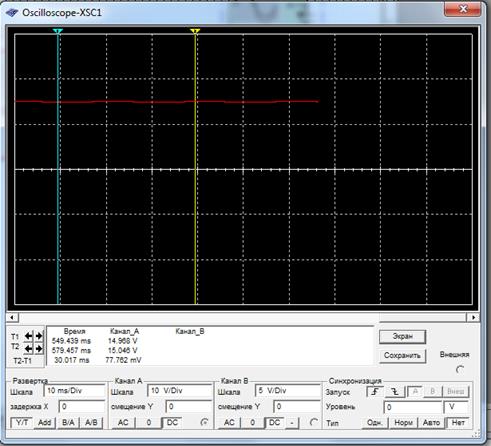Click the Экран button

click(402, 337)
